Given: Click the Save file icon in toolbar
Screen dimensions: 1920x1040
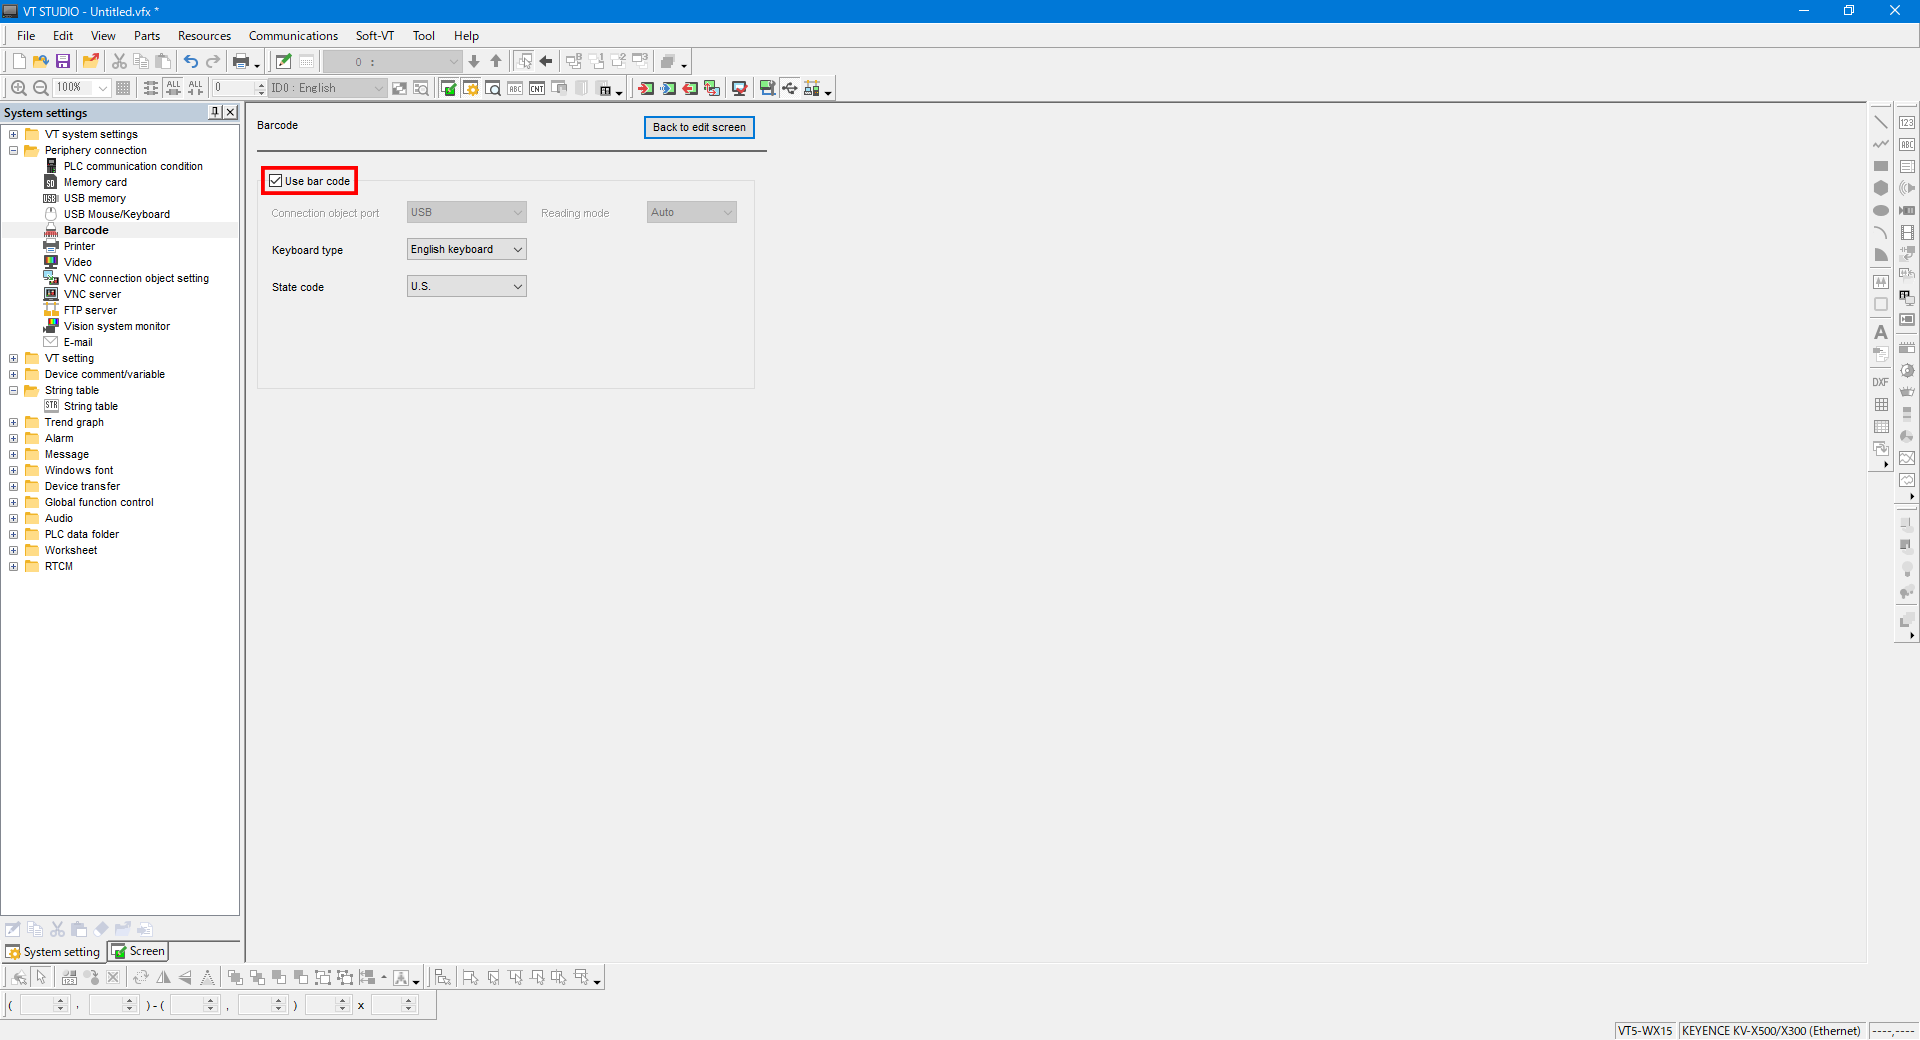Looking at the screenshot, I should (62, 62).
